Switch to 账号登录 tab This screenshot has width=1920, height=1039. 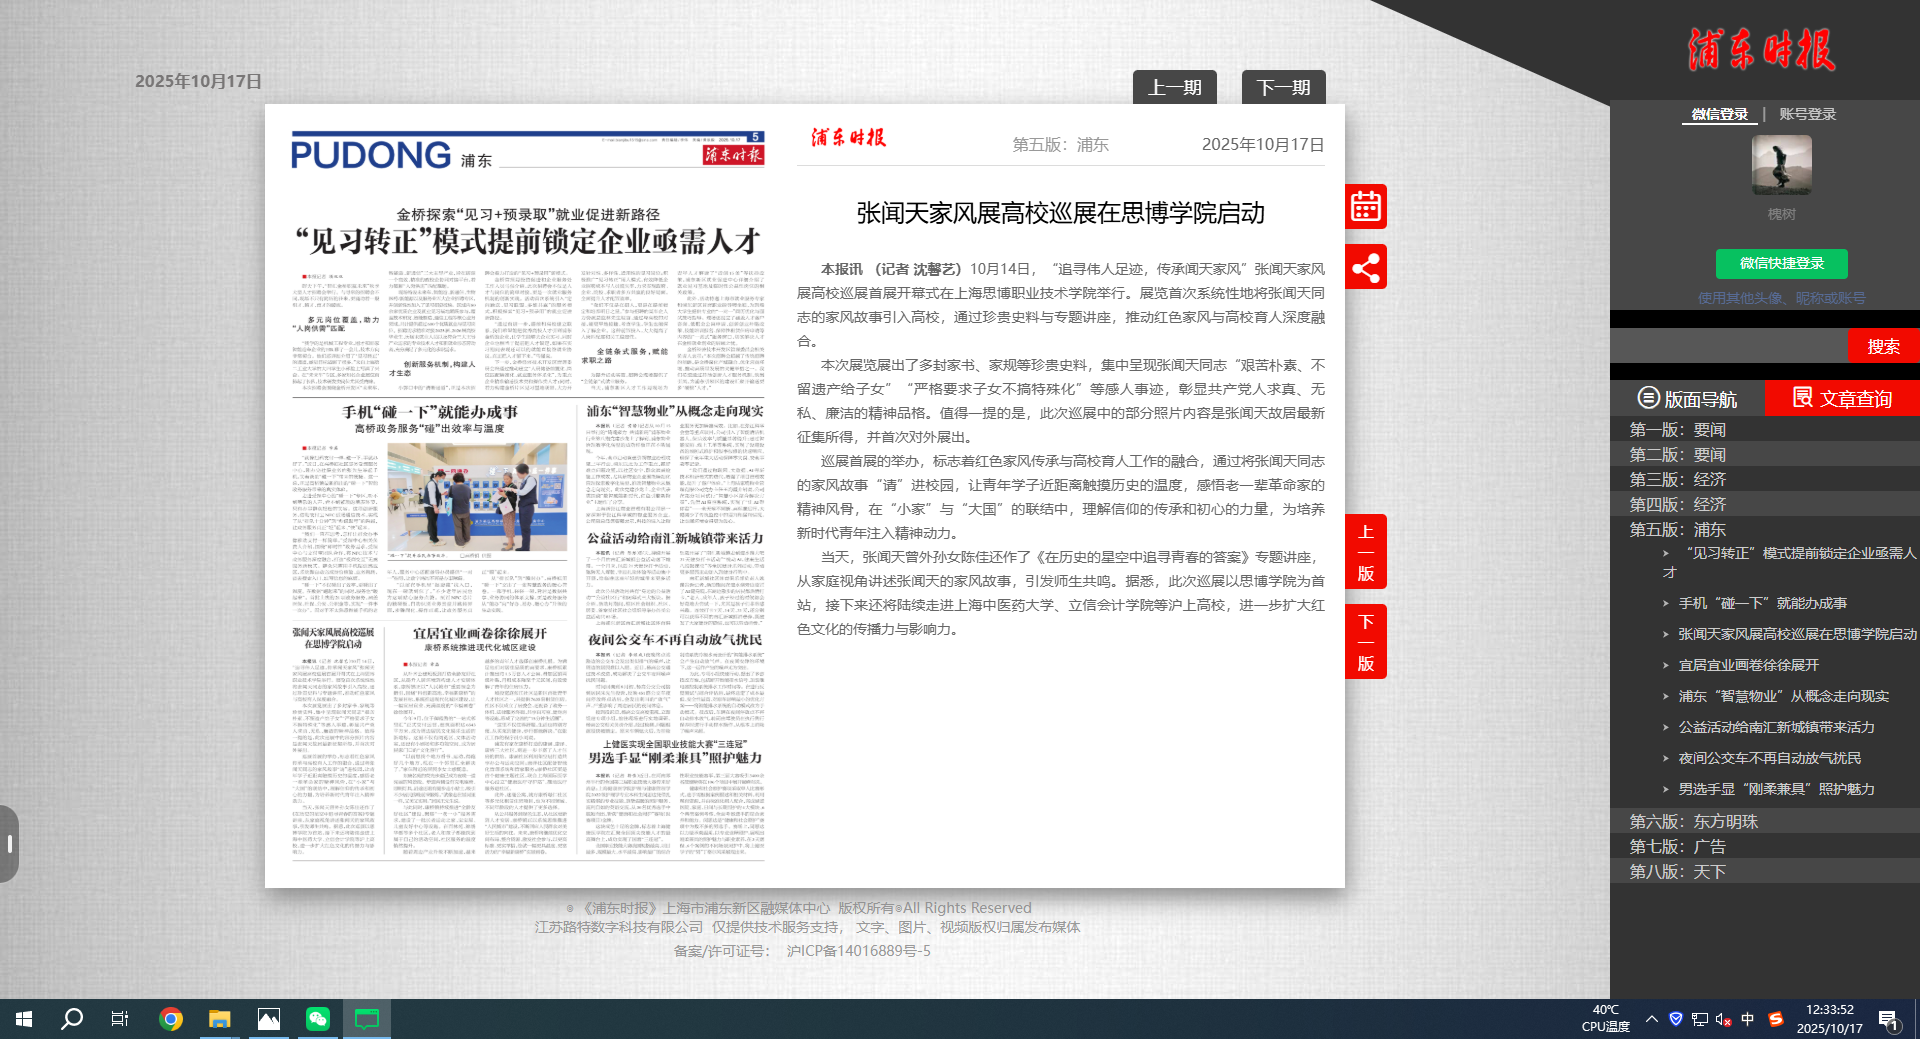1807,114
